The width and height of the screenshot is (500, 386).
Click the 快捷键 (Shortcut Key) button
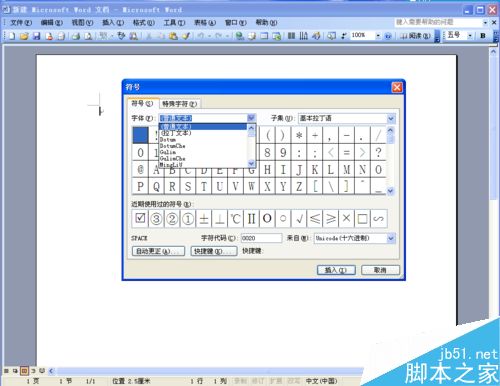(x=214, y=251)
